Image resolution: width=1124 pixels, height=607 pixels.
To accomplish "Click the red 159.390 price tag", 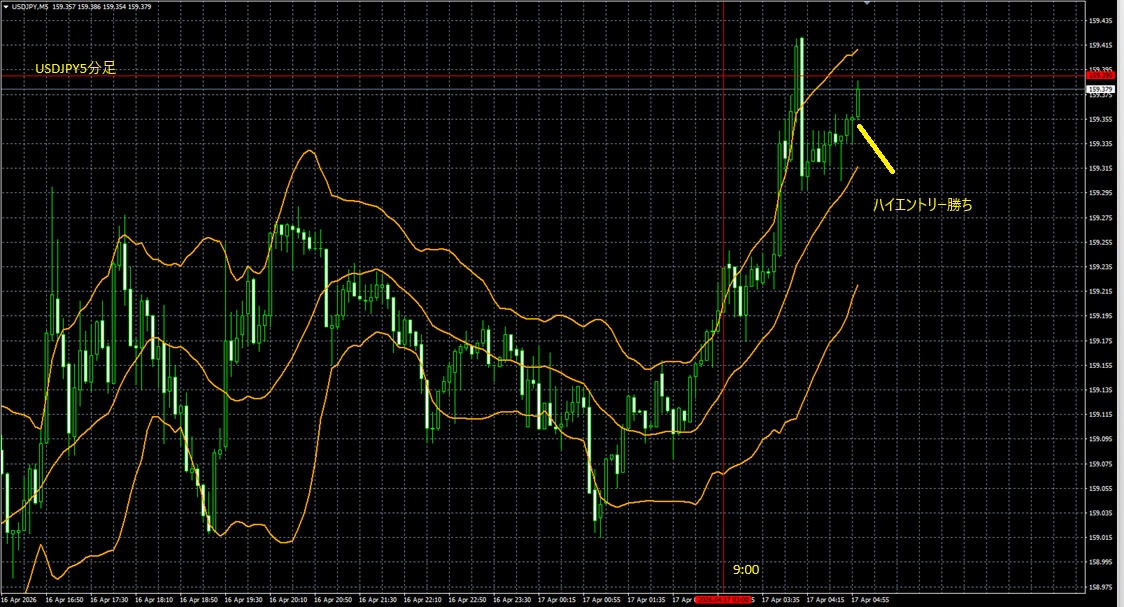I will (x=1100, y=75).
